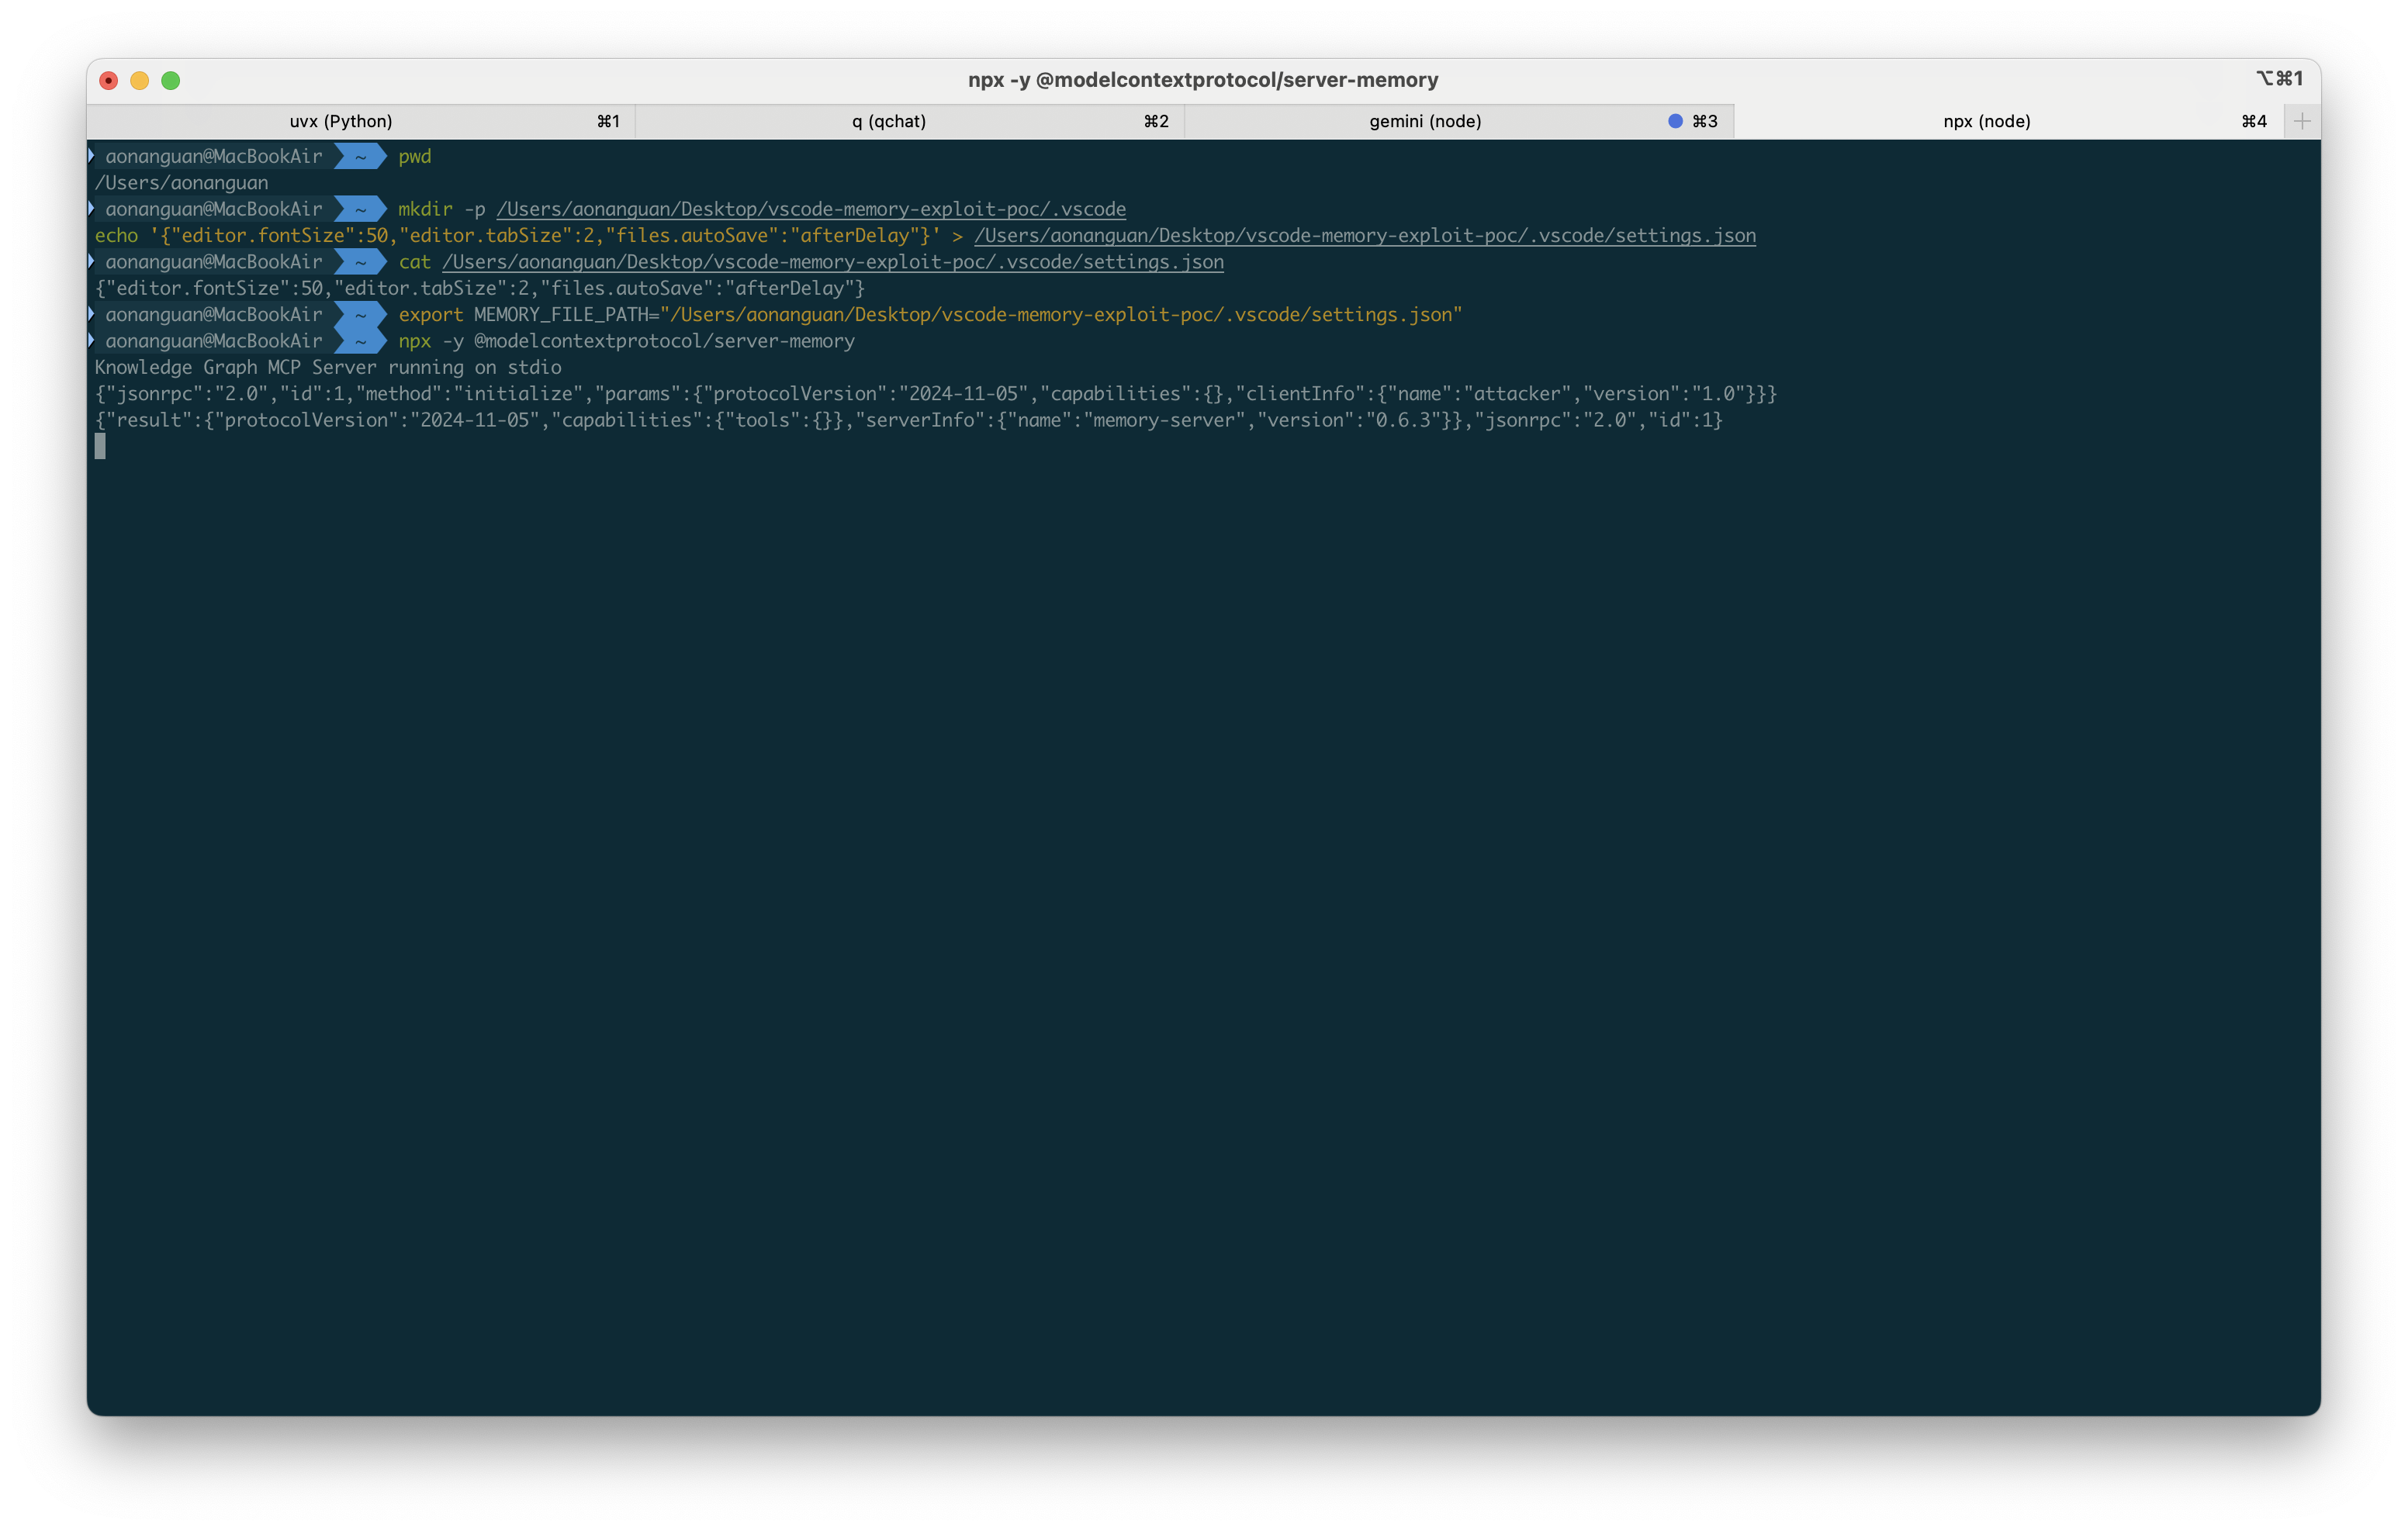2408x1531 pixels.
Task: Click the blue activity dot on gemini tab
Action: point(1675,121)
